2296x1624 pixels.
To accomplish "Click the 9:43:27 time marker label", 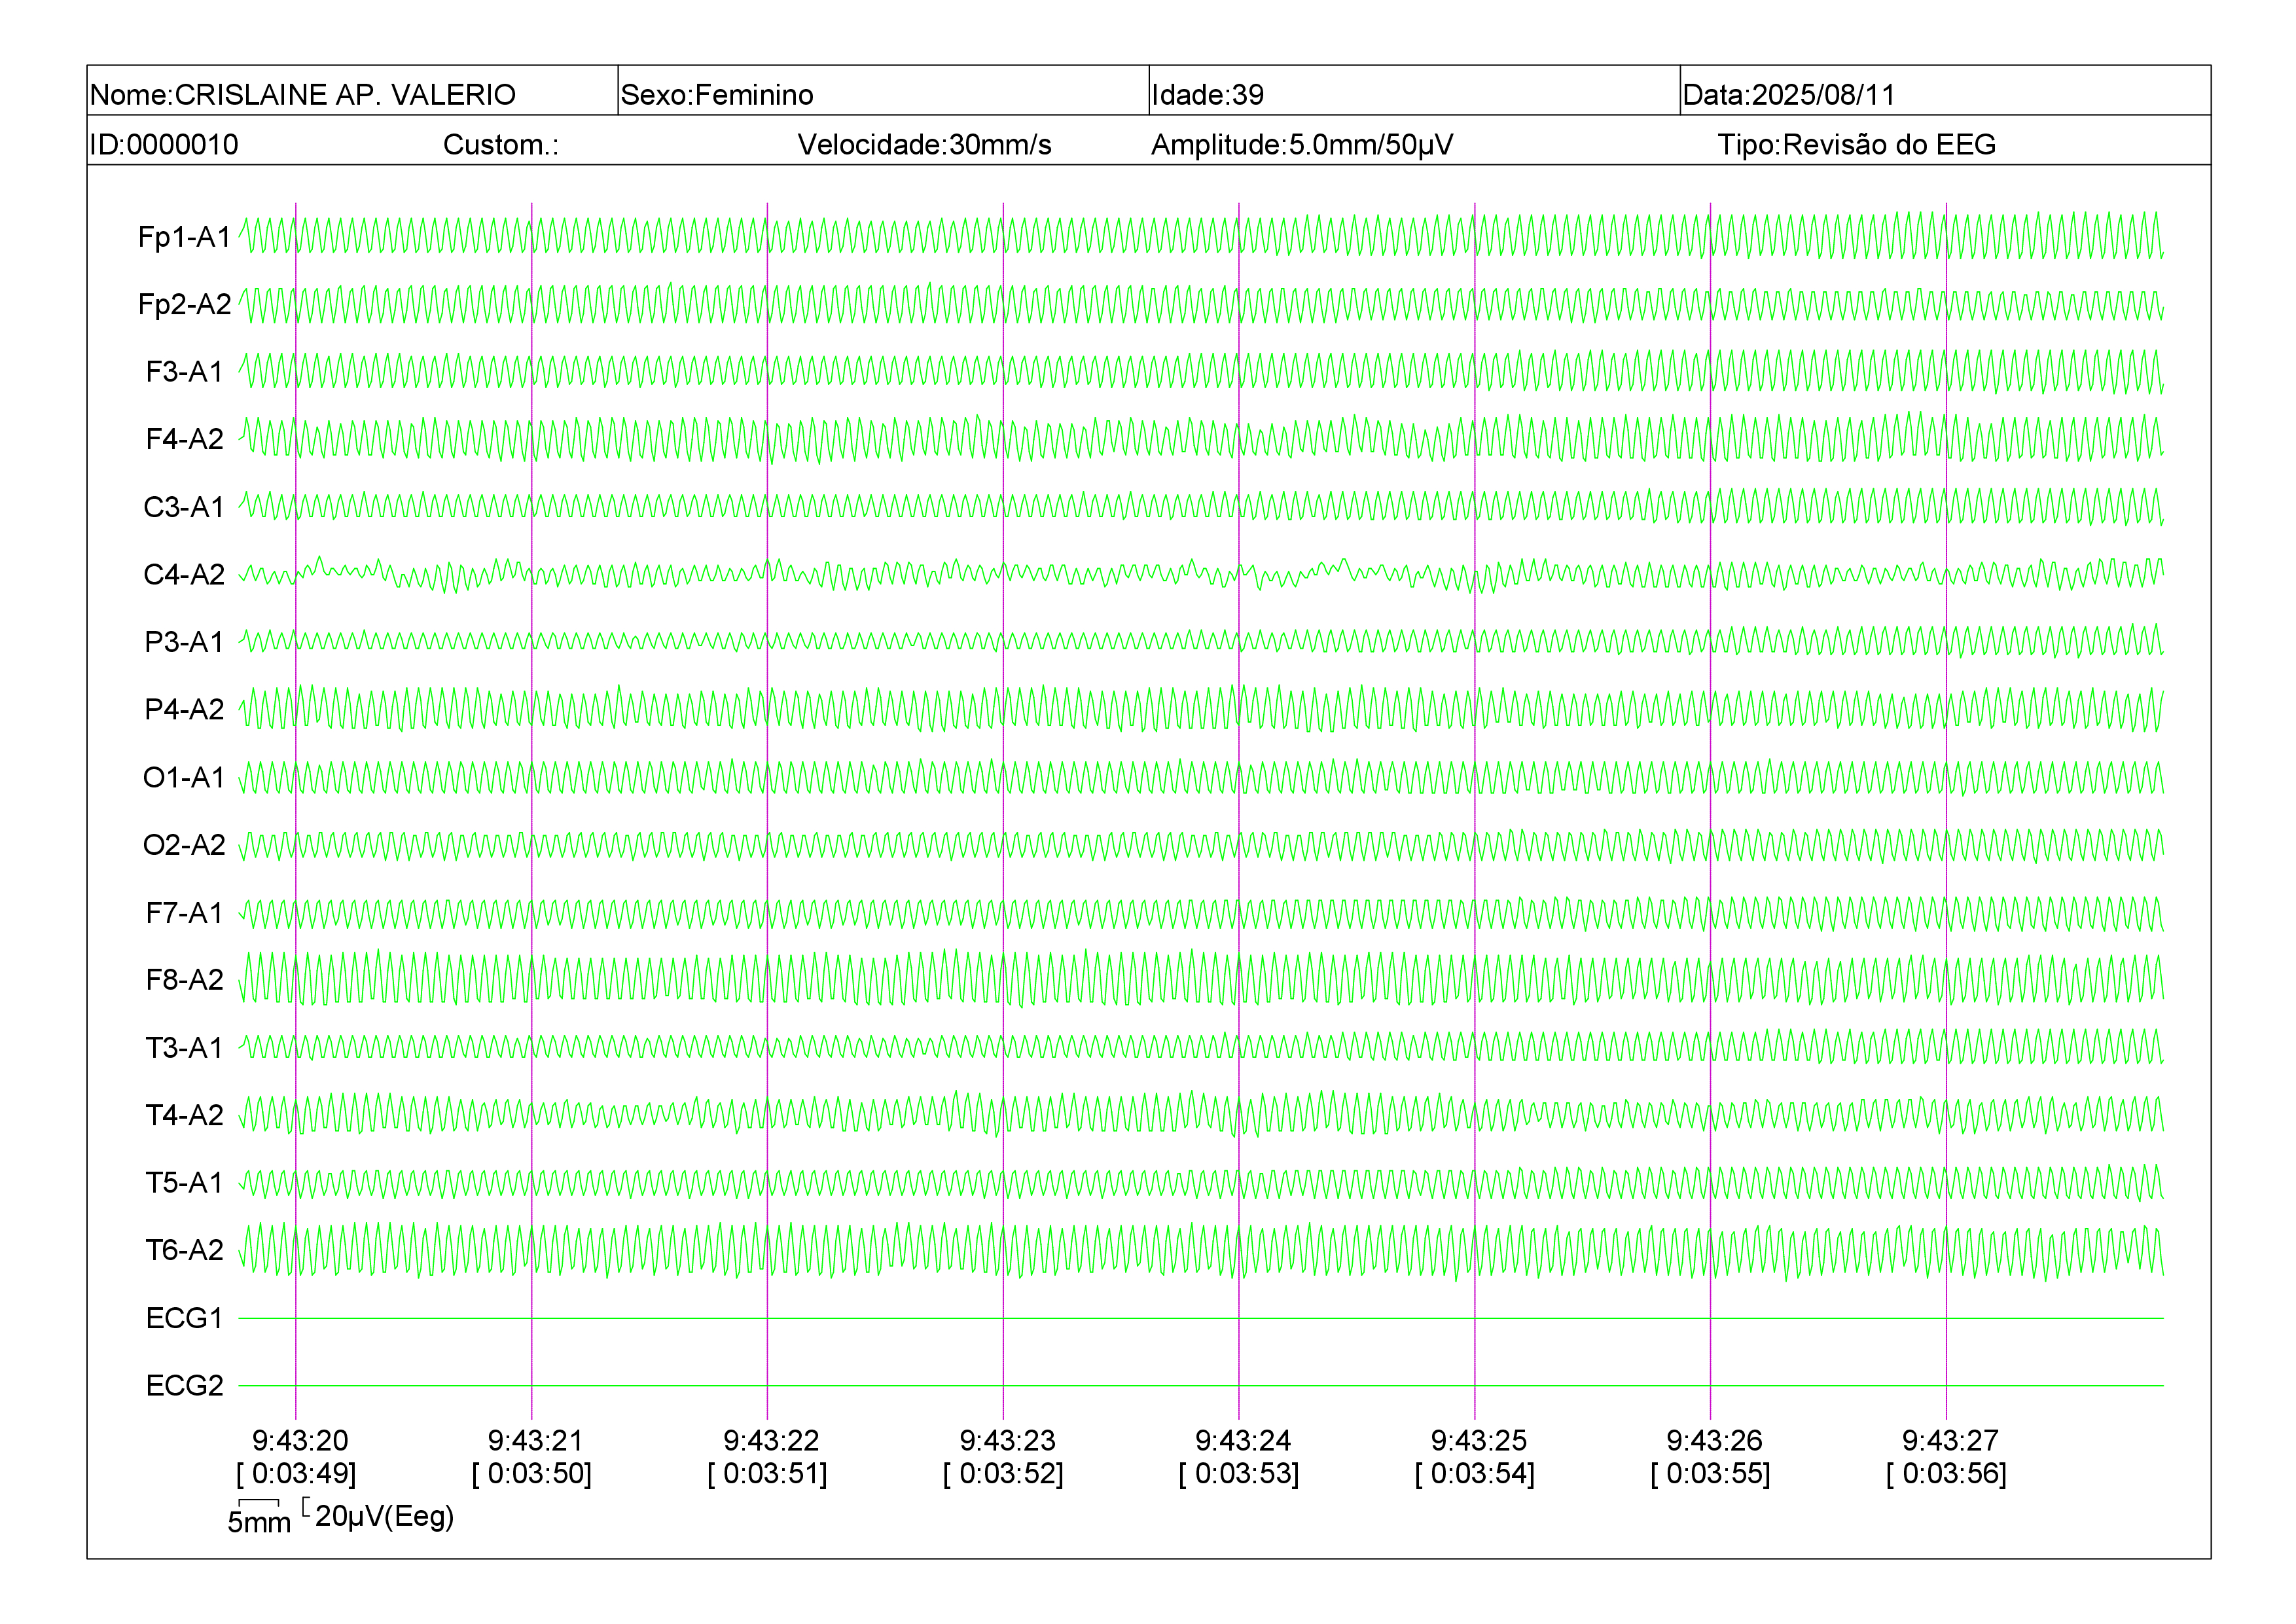I will (1950, 1441).
